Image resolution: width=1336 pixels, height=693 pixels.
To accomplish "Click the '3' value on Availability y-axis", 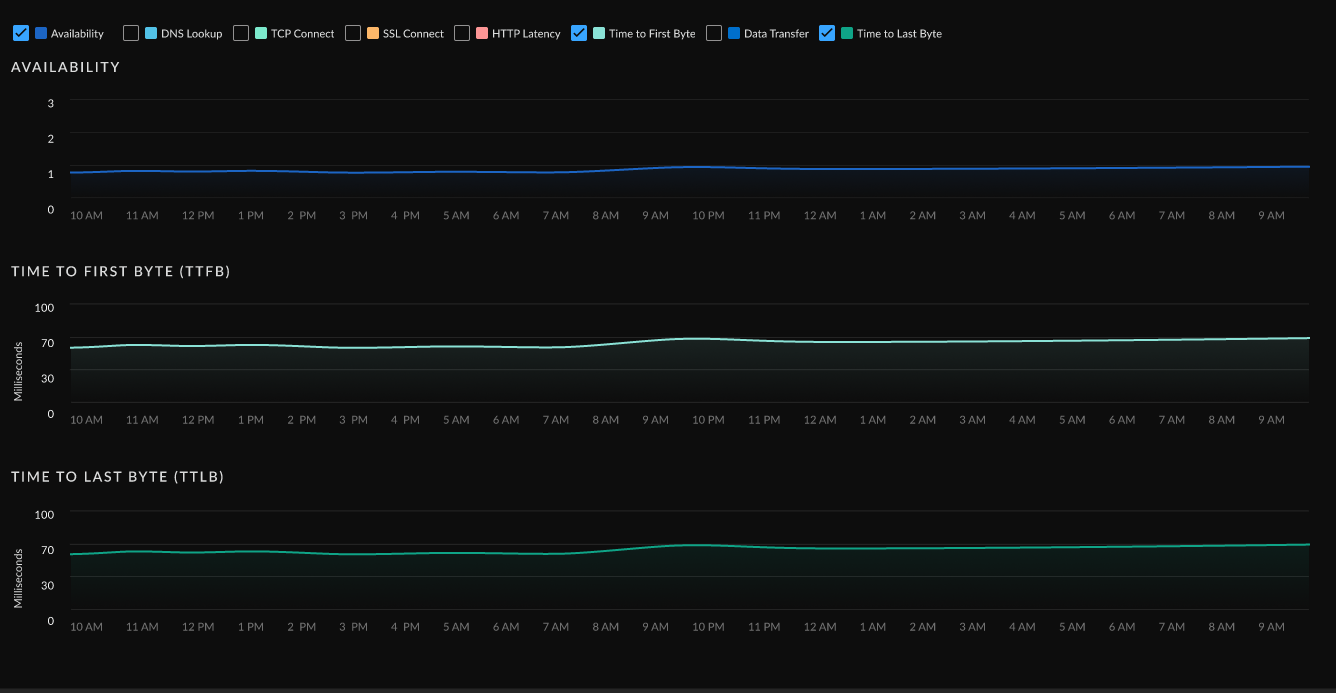I will 51,103.
